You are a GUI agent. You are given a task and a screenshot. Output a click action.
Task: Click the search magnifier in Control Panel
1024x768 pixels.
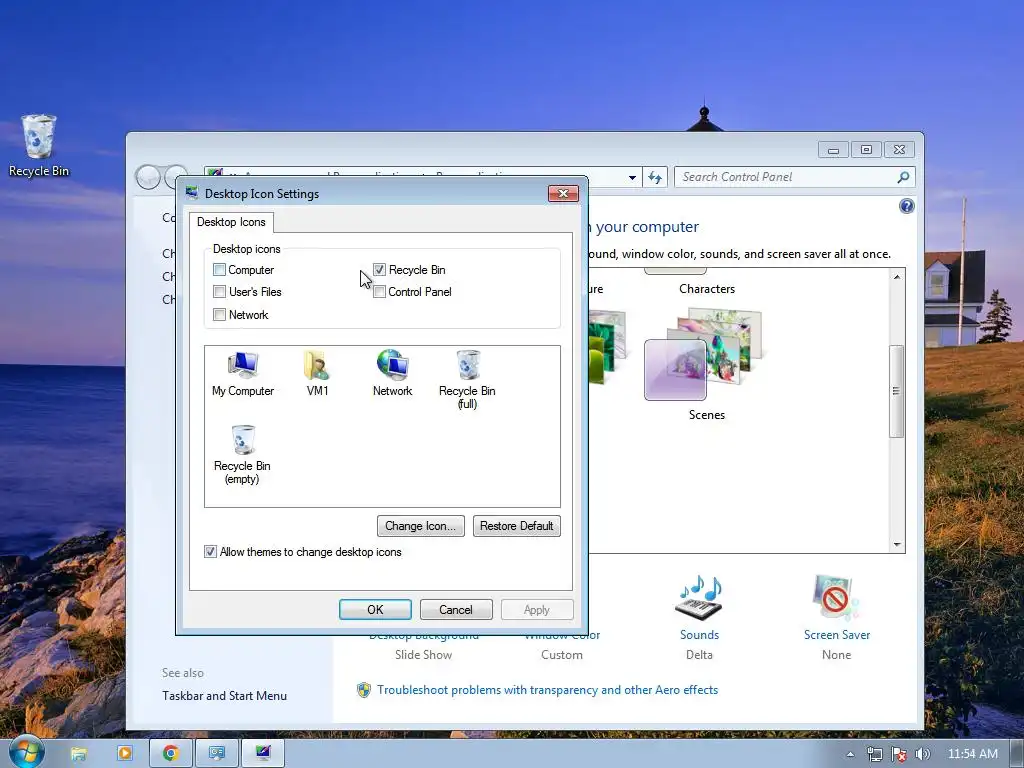coord(903,177)
